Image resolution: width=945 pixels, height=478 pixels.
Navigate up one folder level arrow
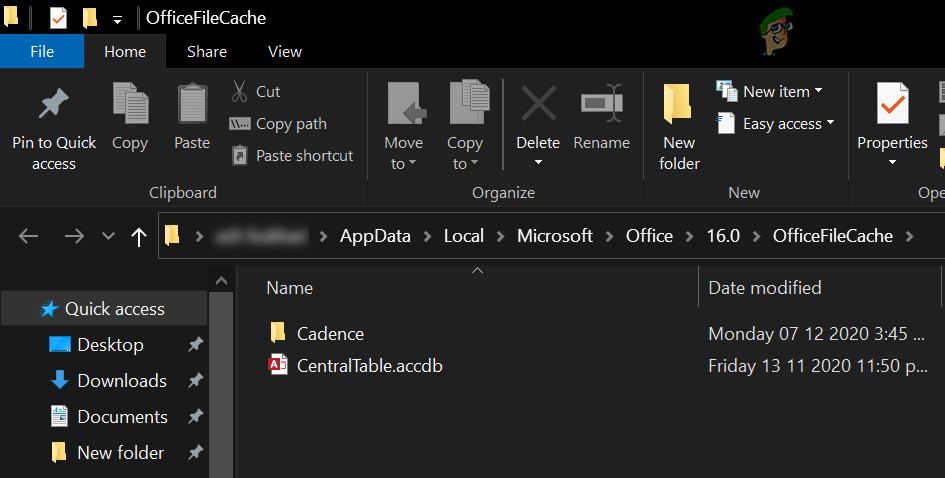tap(139, 237)
